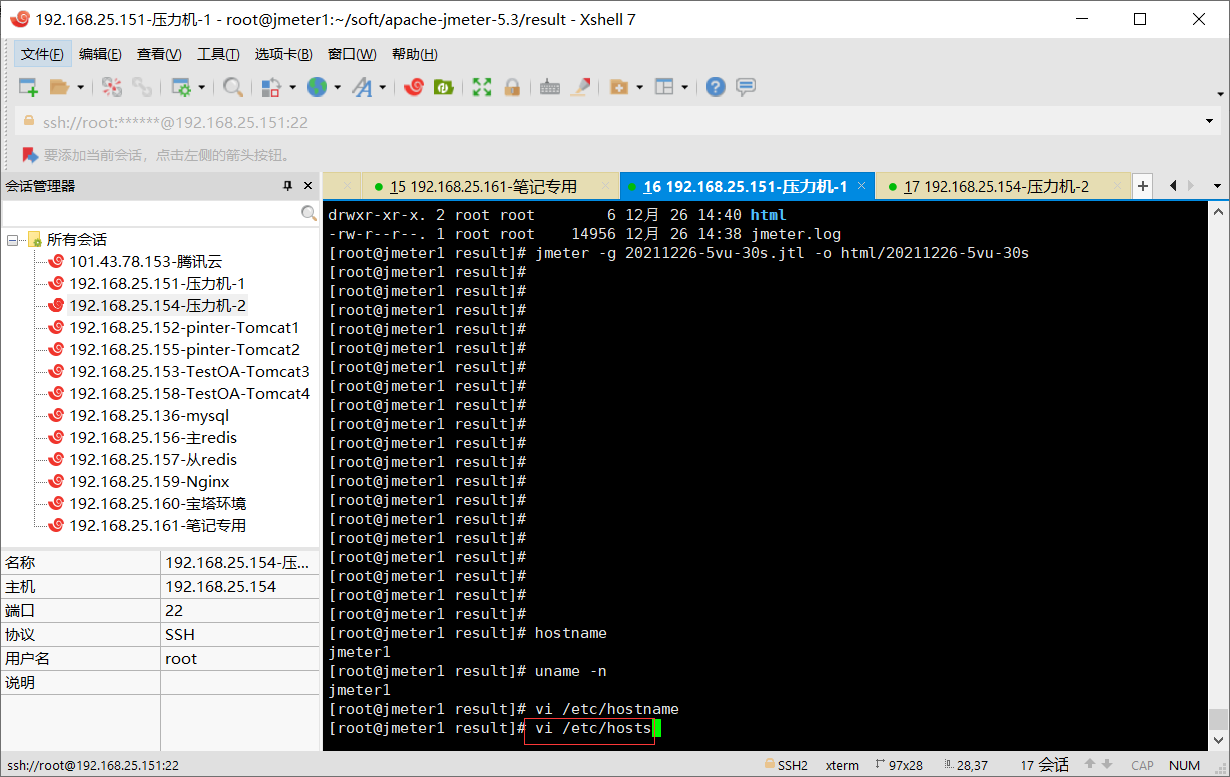Screen dimensions: 1230x777
Task: Select session 192.168.25.160-宝塔环境
Action: (x=157, y=504)
